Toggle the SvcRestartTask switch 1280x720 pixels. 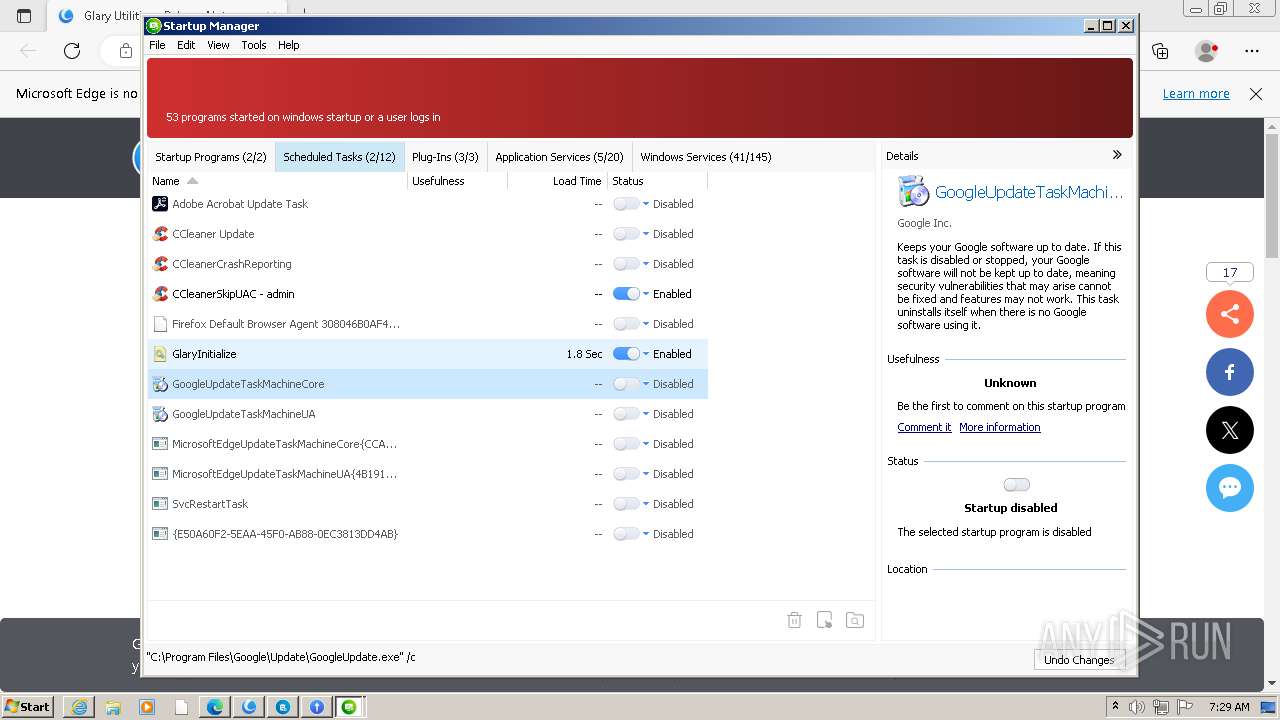click(626, 504)
